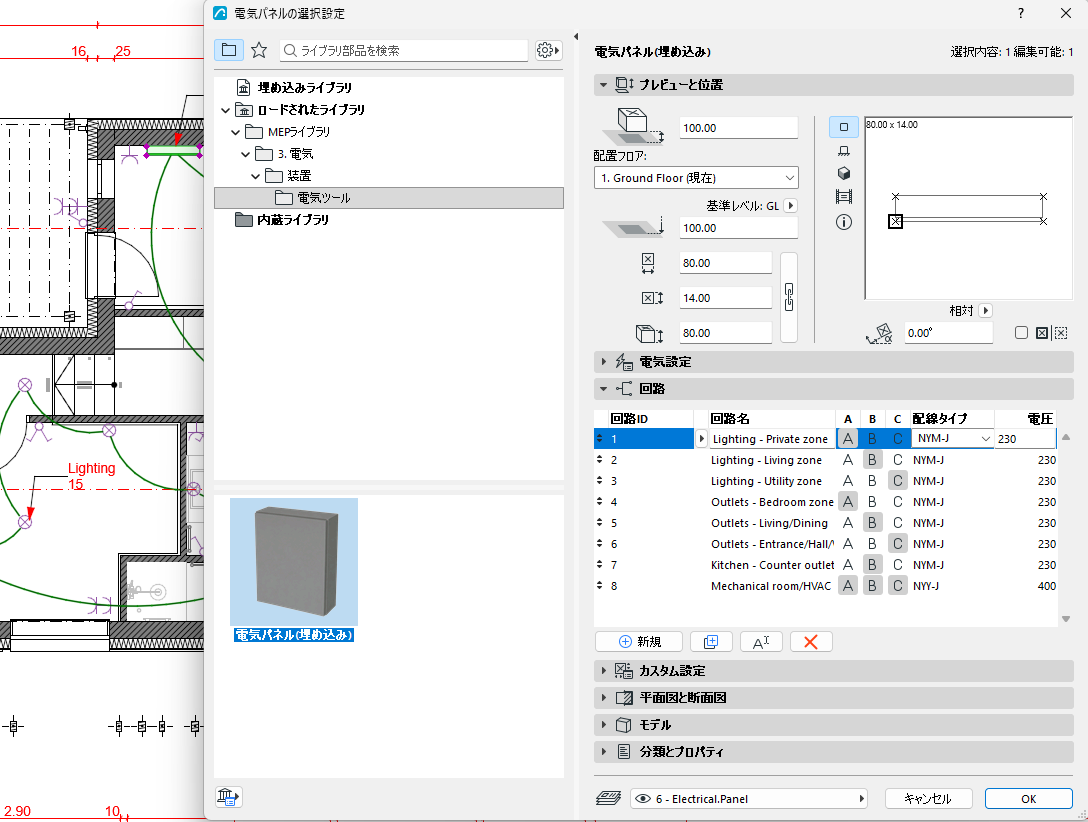Image resolution: width=1088 pixels, height=822 pixels.
Task: Select 埋め込みライブラリ tree item
Action: click(x=304, y=87)
